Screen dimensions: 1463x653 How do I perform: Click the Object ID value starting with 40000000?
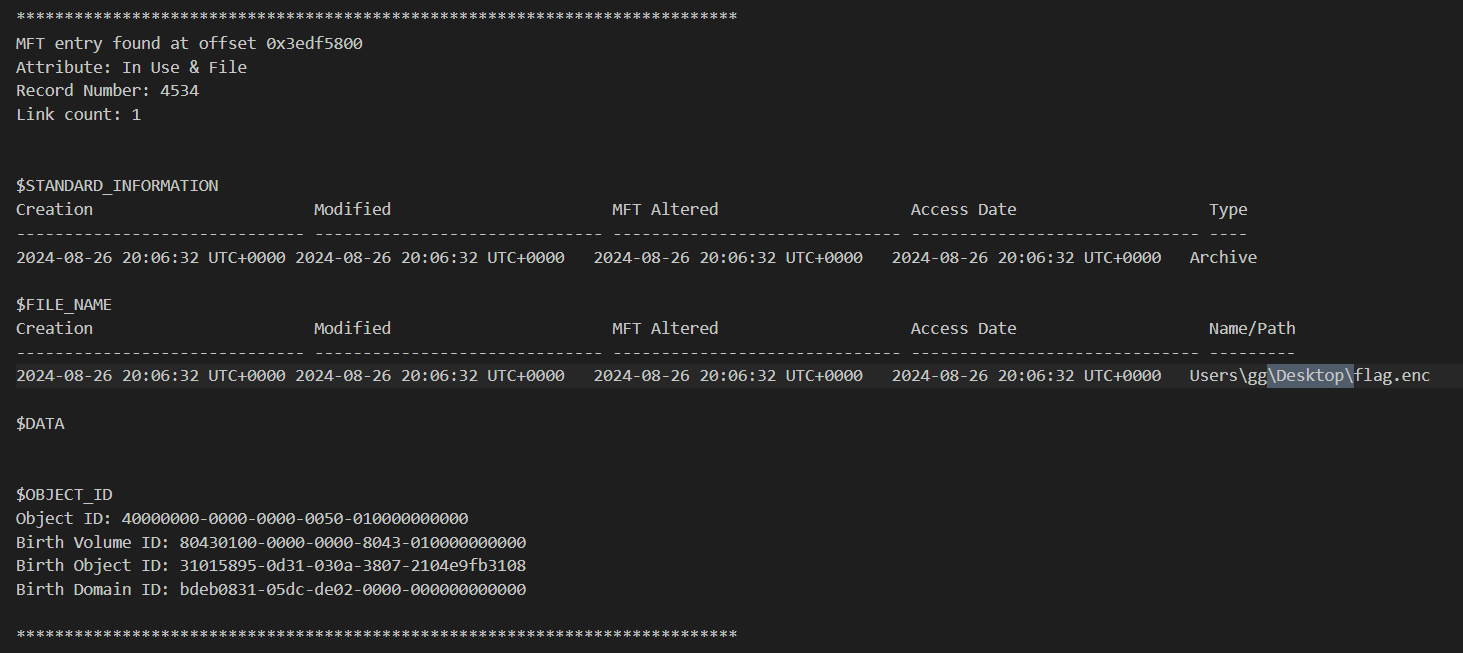click(295, 519)
